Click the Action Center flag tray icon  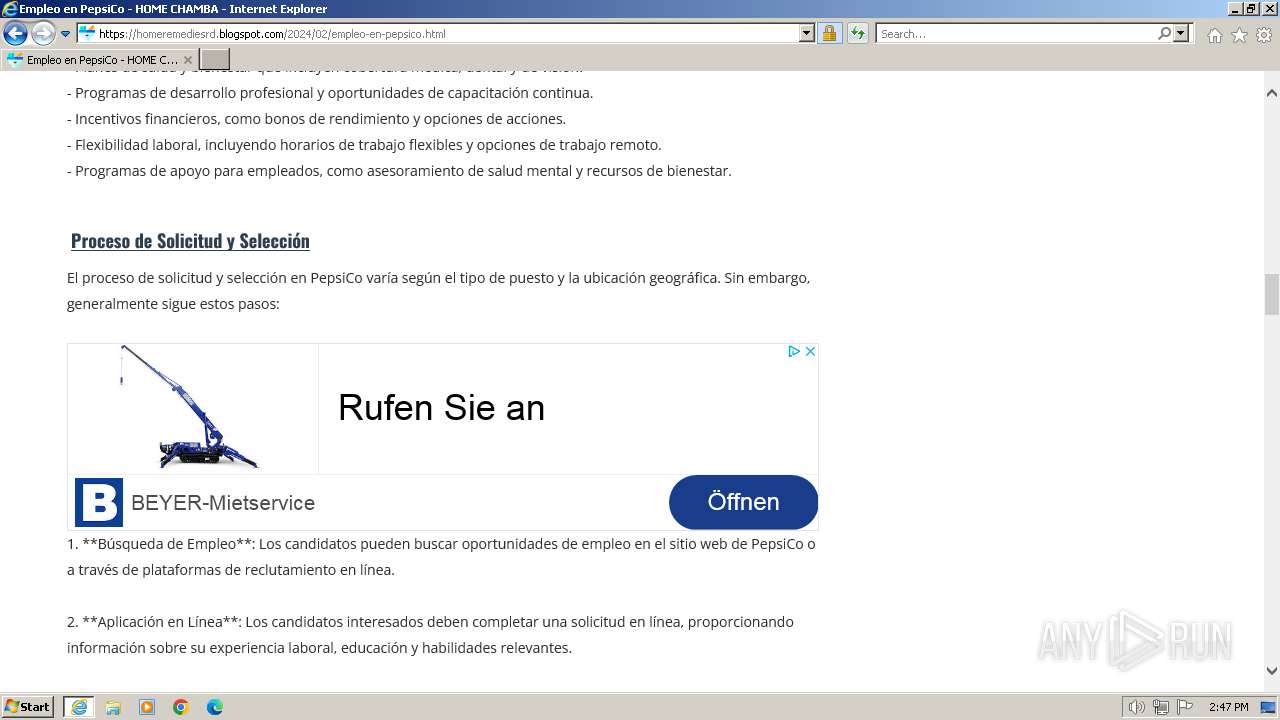tap(1185, 707)
